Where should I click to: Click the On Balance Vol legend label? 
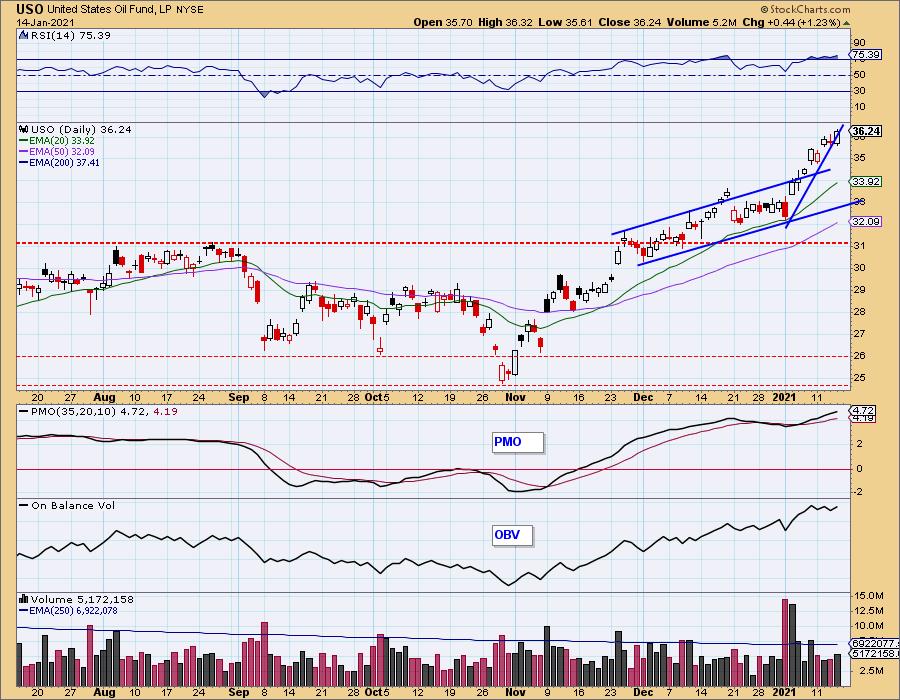click(x=73, y=505)
